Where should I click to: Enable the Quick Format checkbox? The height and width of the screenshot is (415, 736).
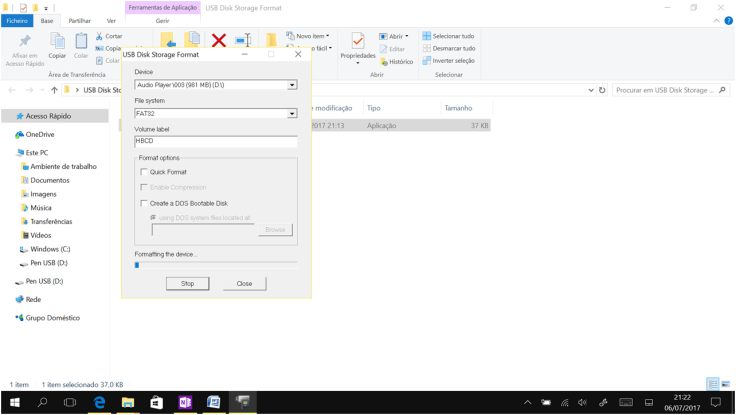144,172
